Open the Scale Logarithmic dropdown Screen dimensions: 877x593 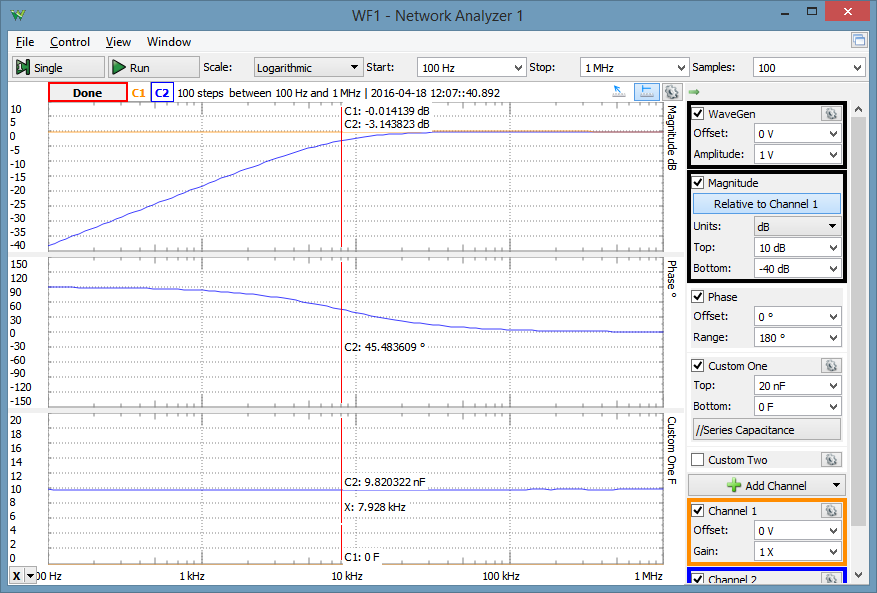308,68
